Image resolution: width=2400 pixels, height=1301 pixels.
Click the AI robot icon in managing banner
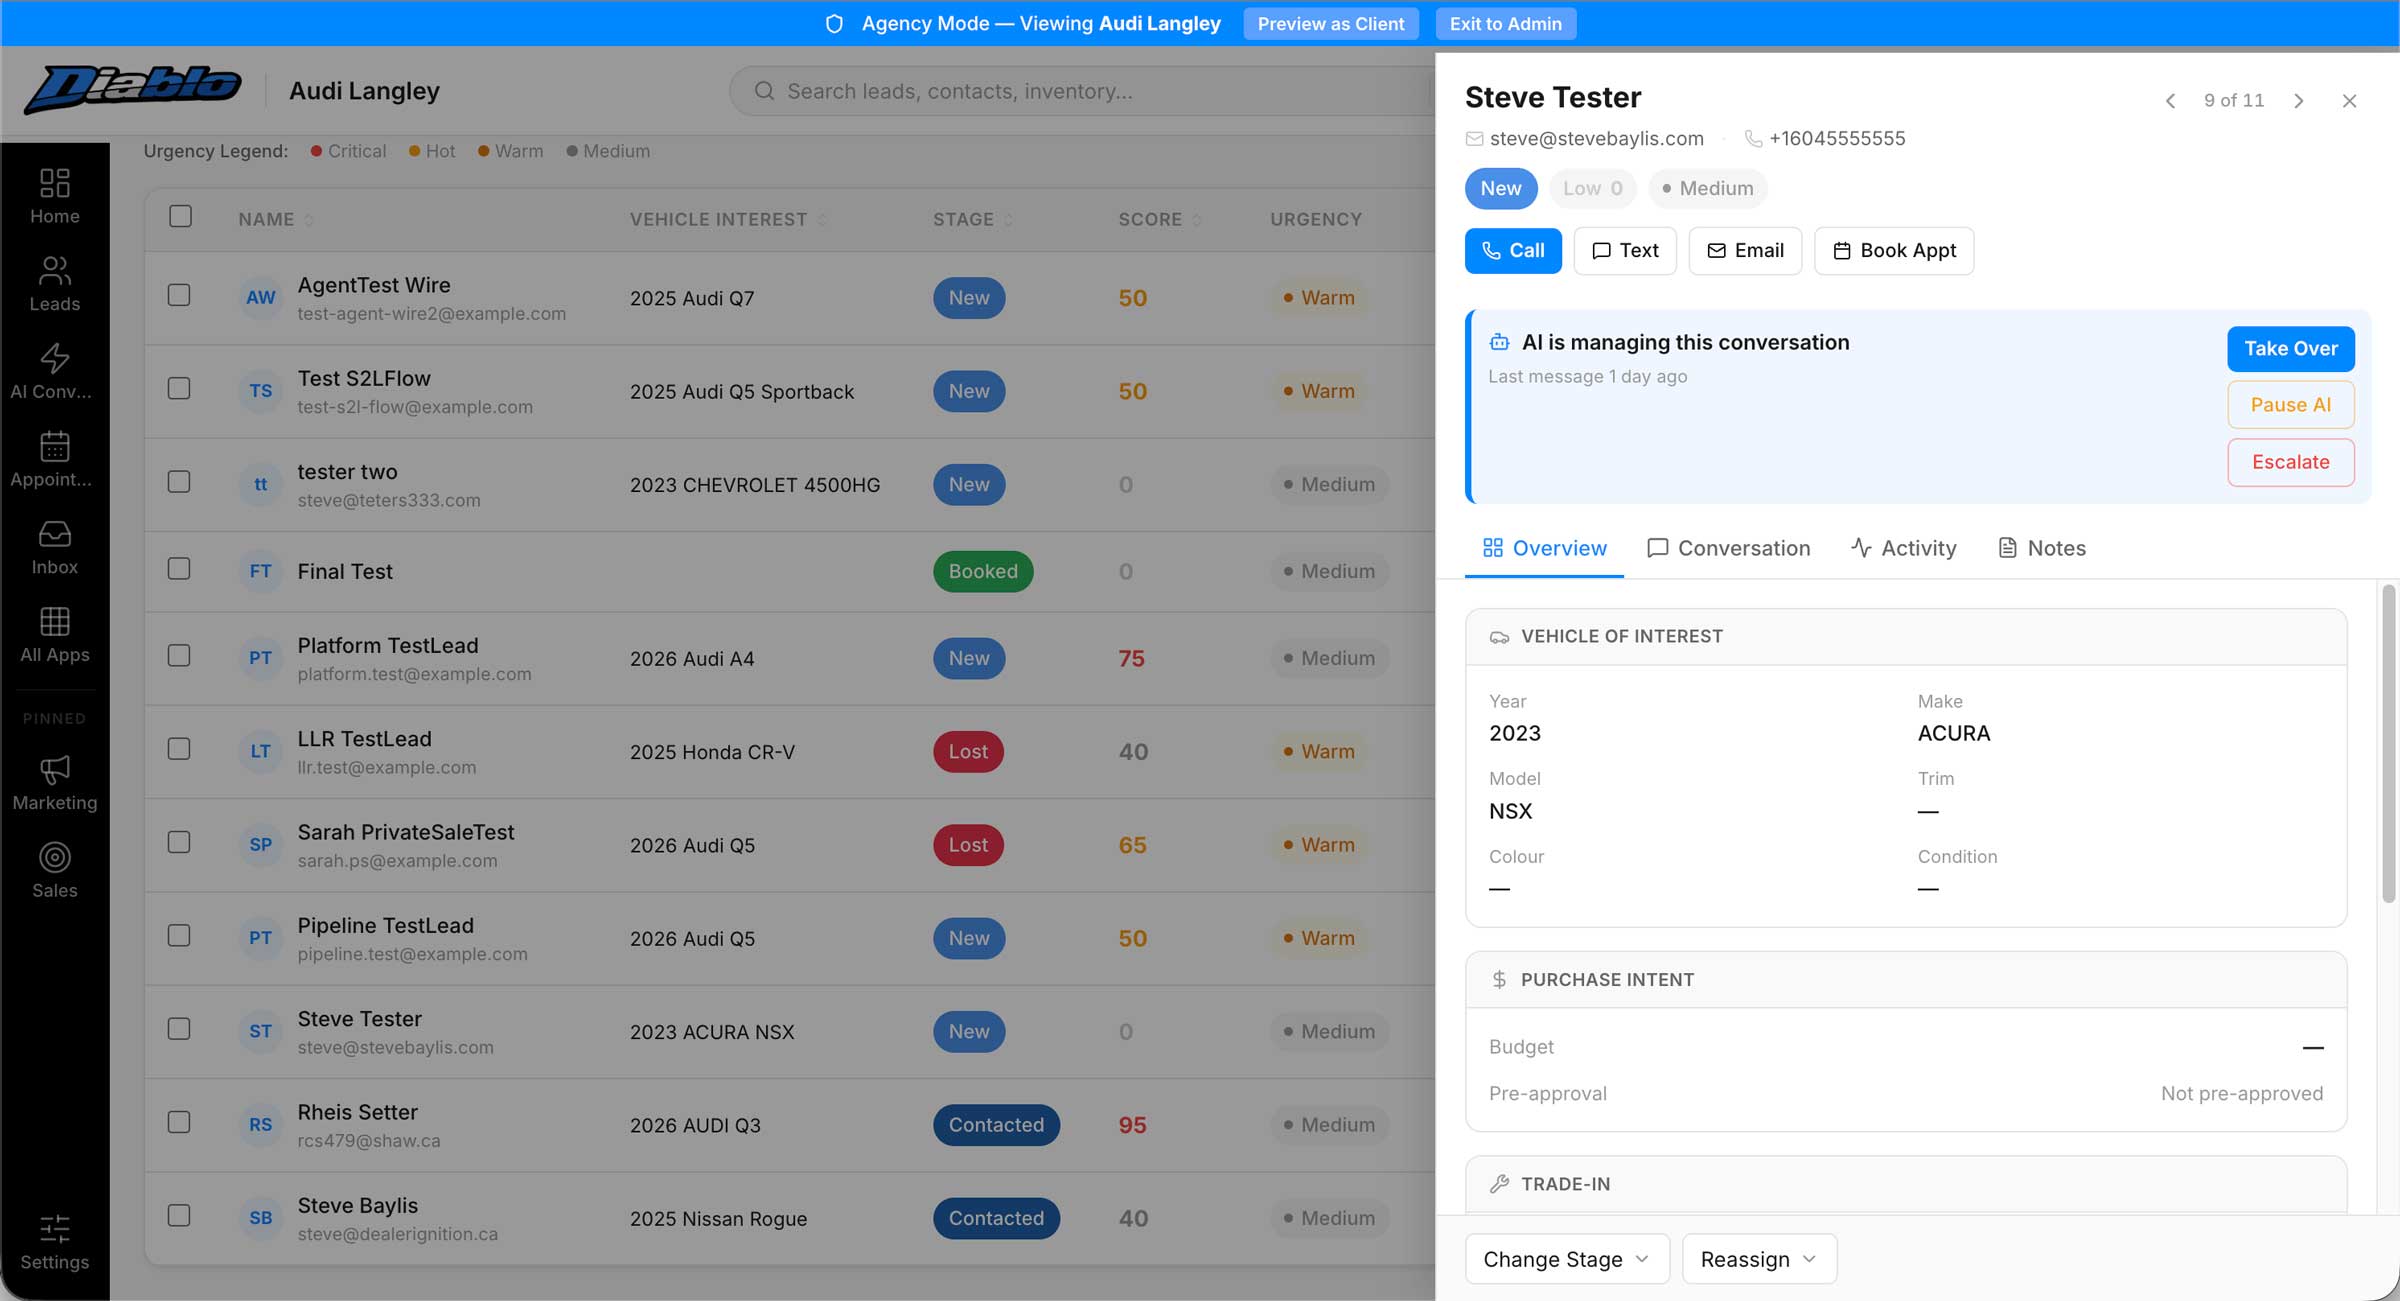point(1499,342)
